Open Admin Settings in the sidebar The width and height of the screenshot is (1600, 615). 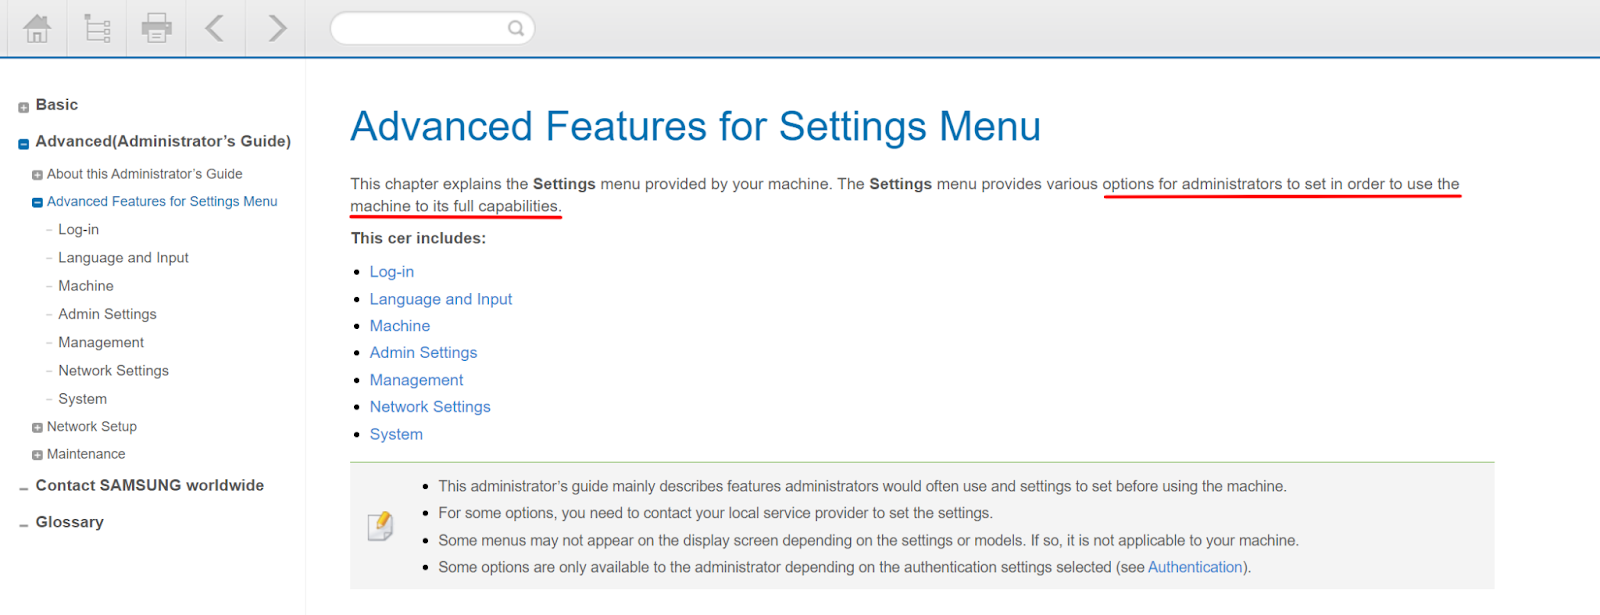(107, 314)
